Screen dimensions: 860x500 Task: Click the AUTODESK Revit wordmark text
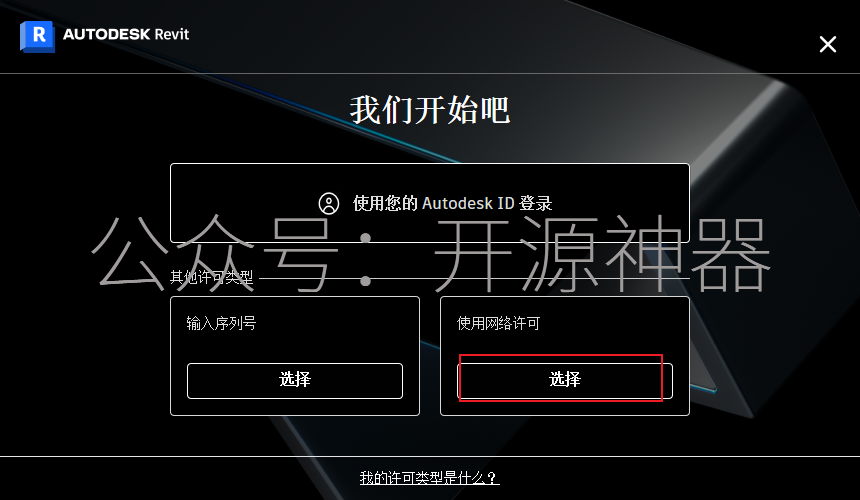126,34
